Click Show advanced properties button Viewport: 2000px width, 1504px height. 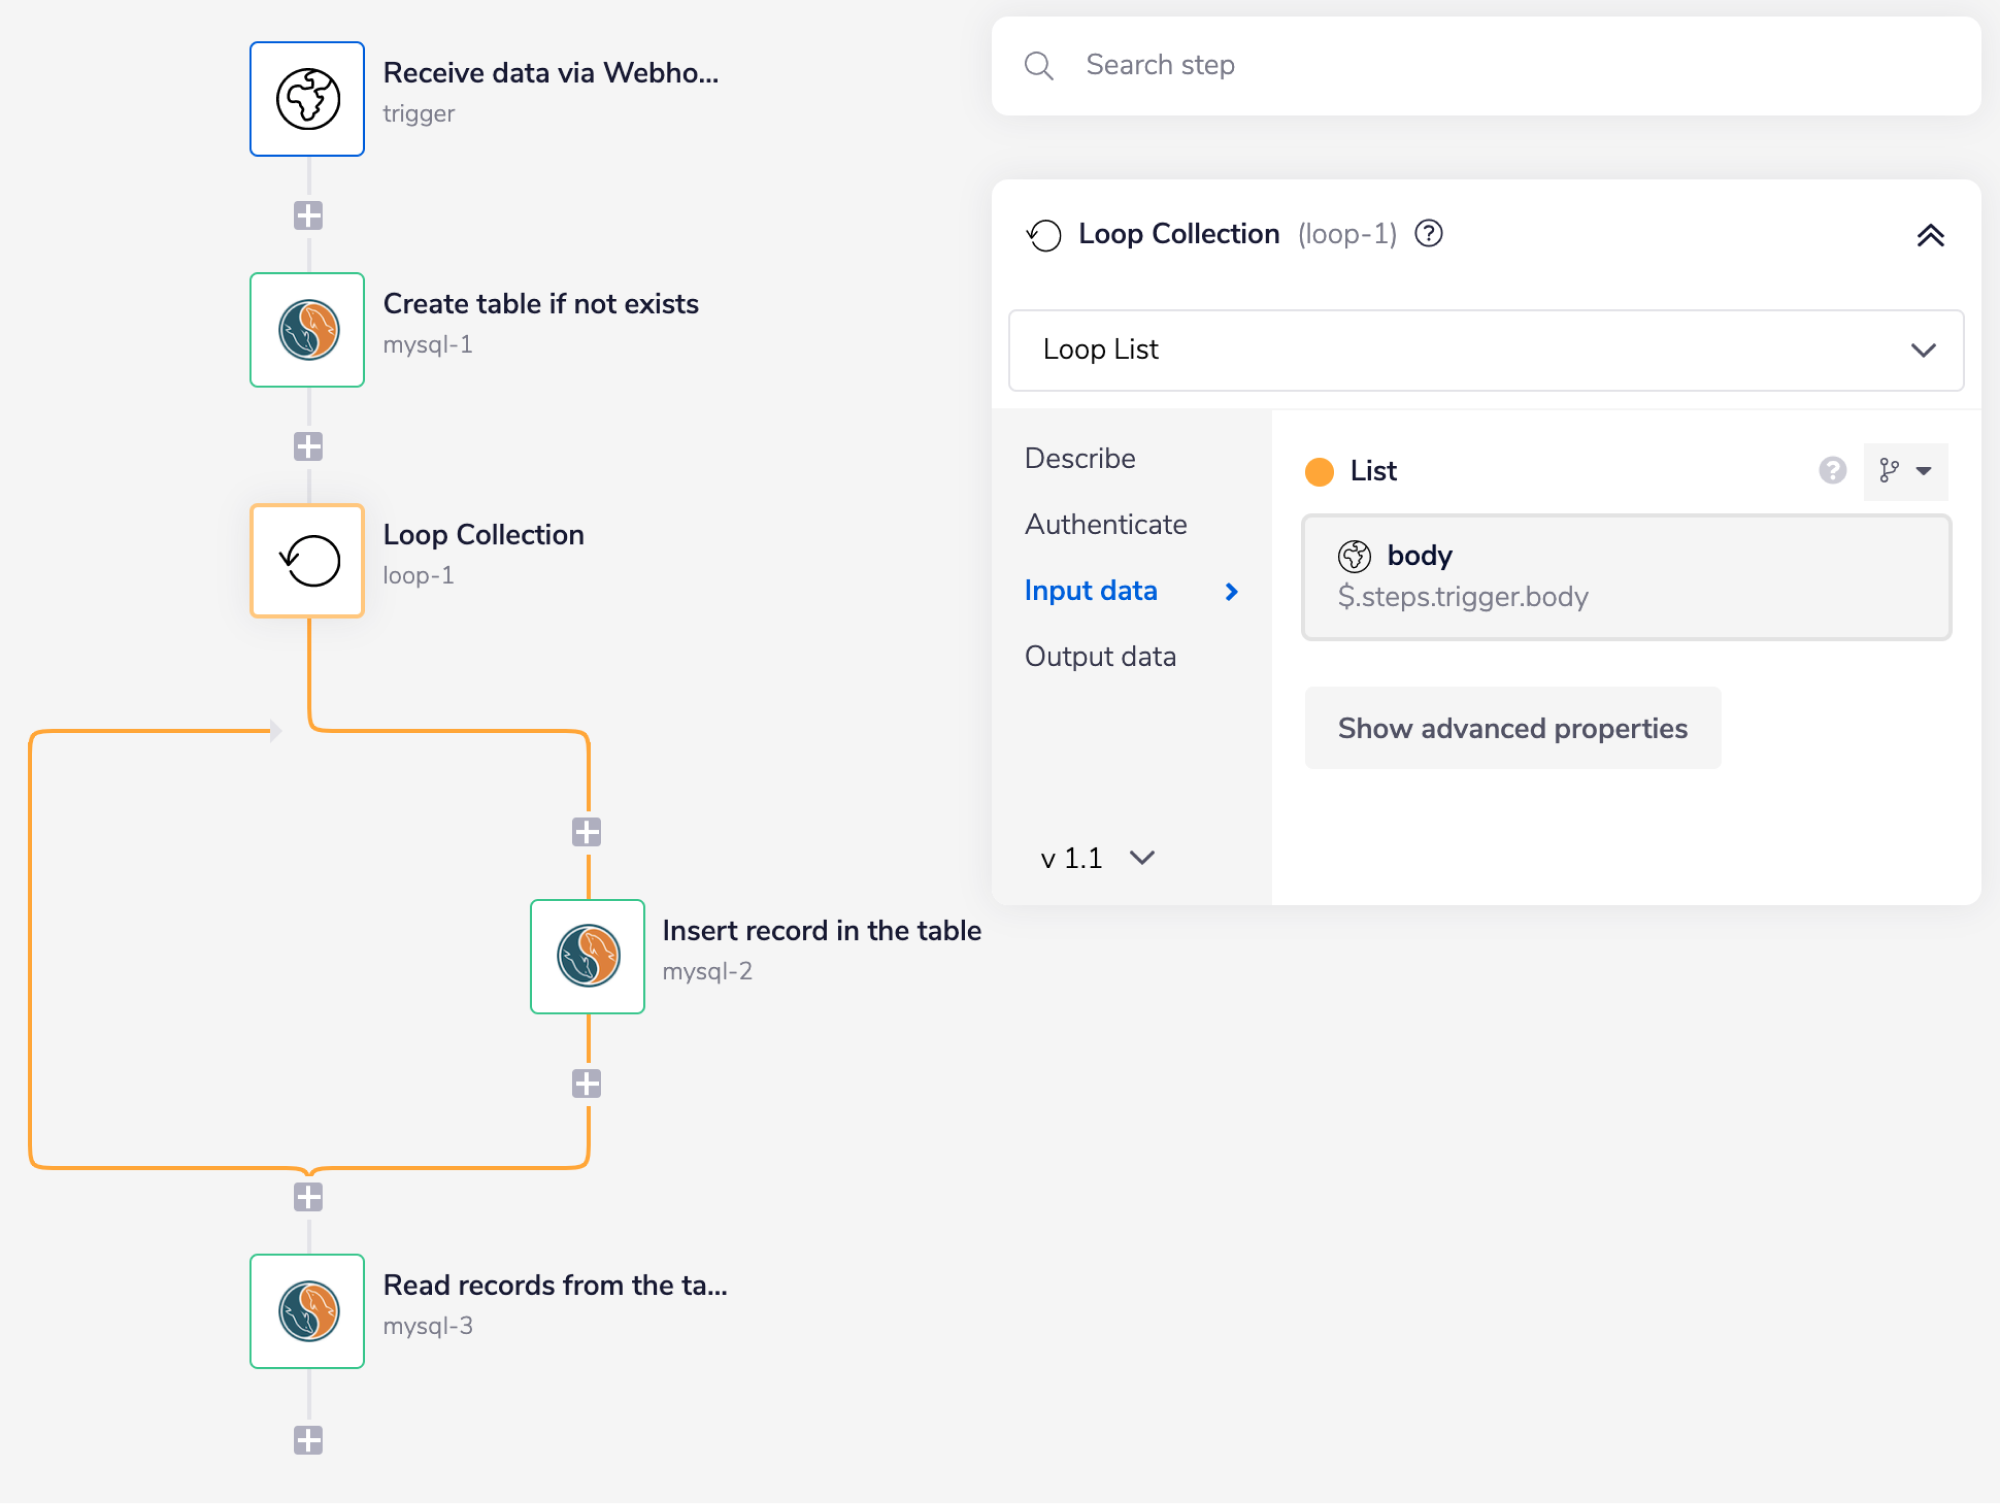pyautogui.click(x=1512, y=728)
